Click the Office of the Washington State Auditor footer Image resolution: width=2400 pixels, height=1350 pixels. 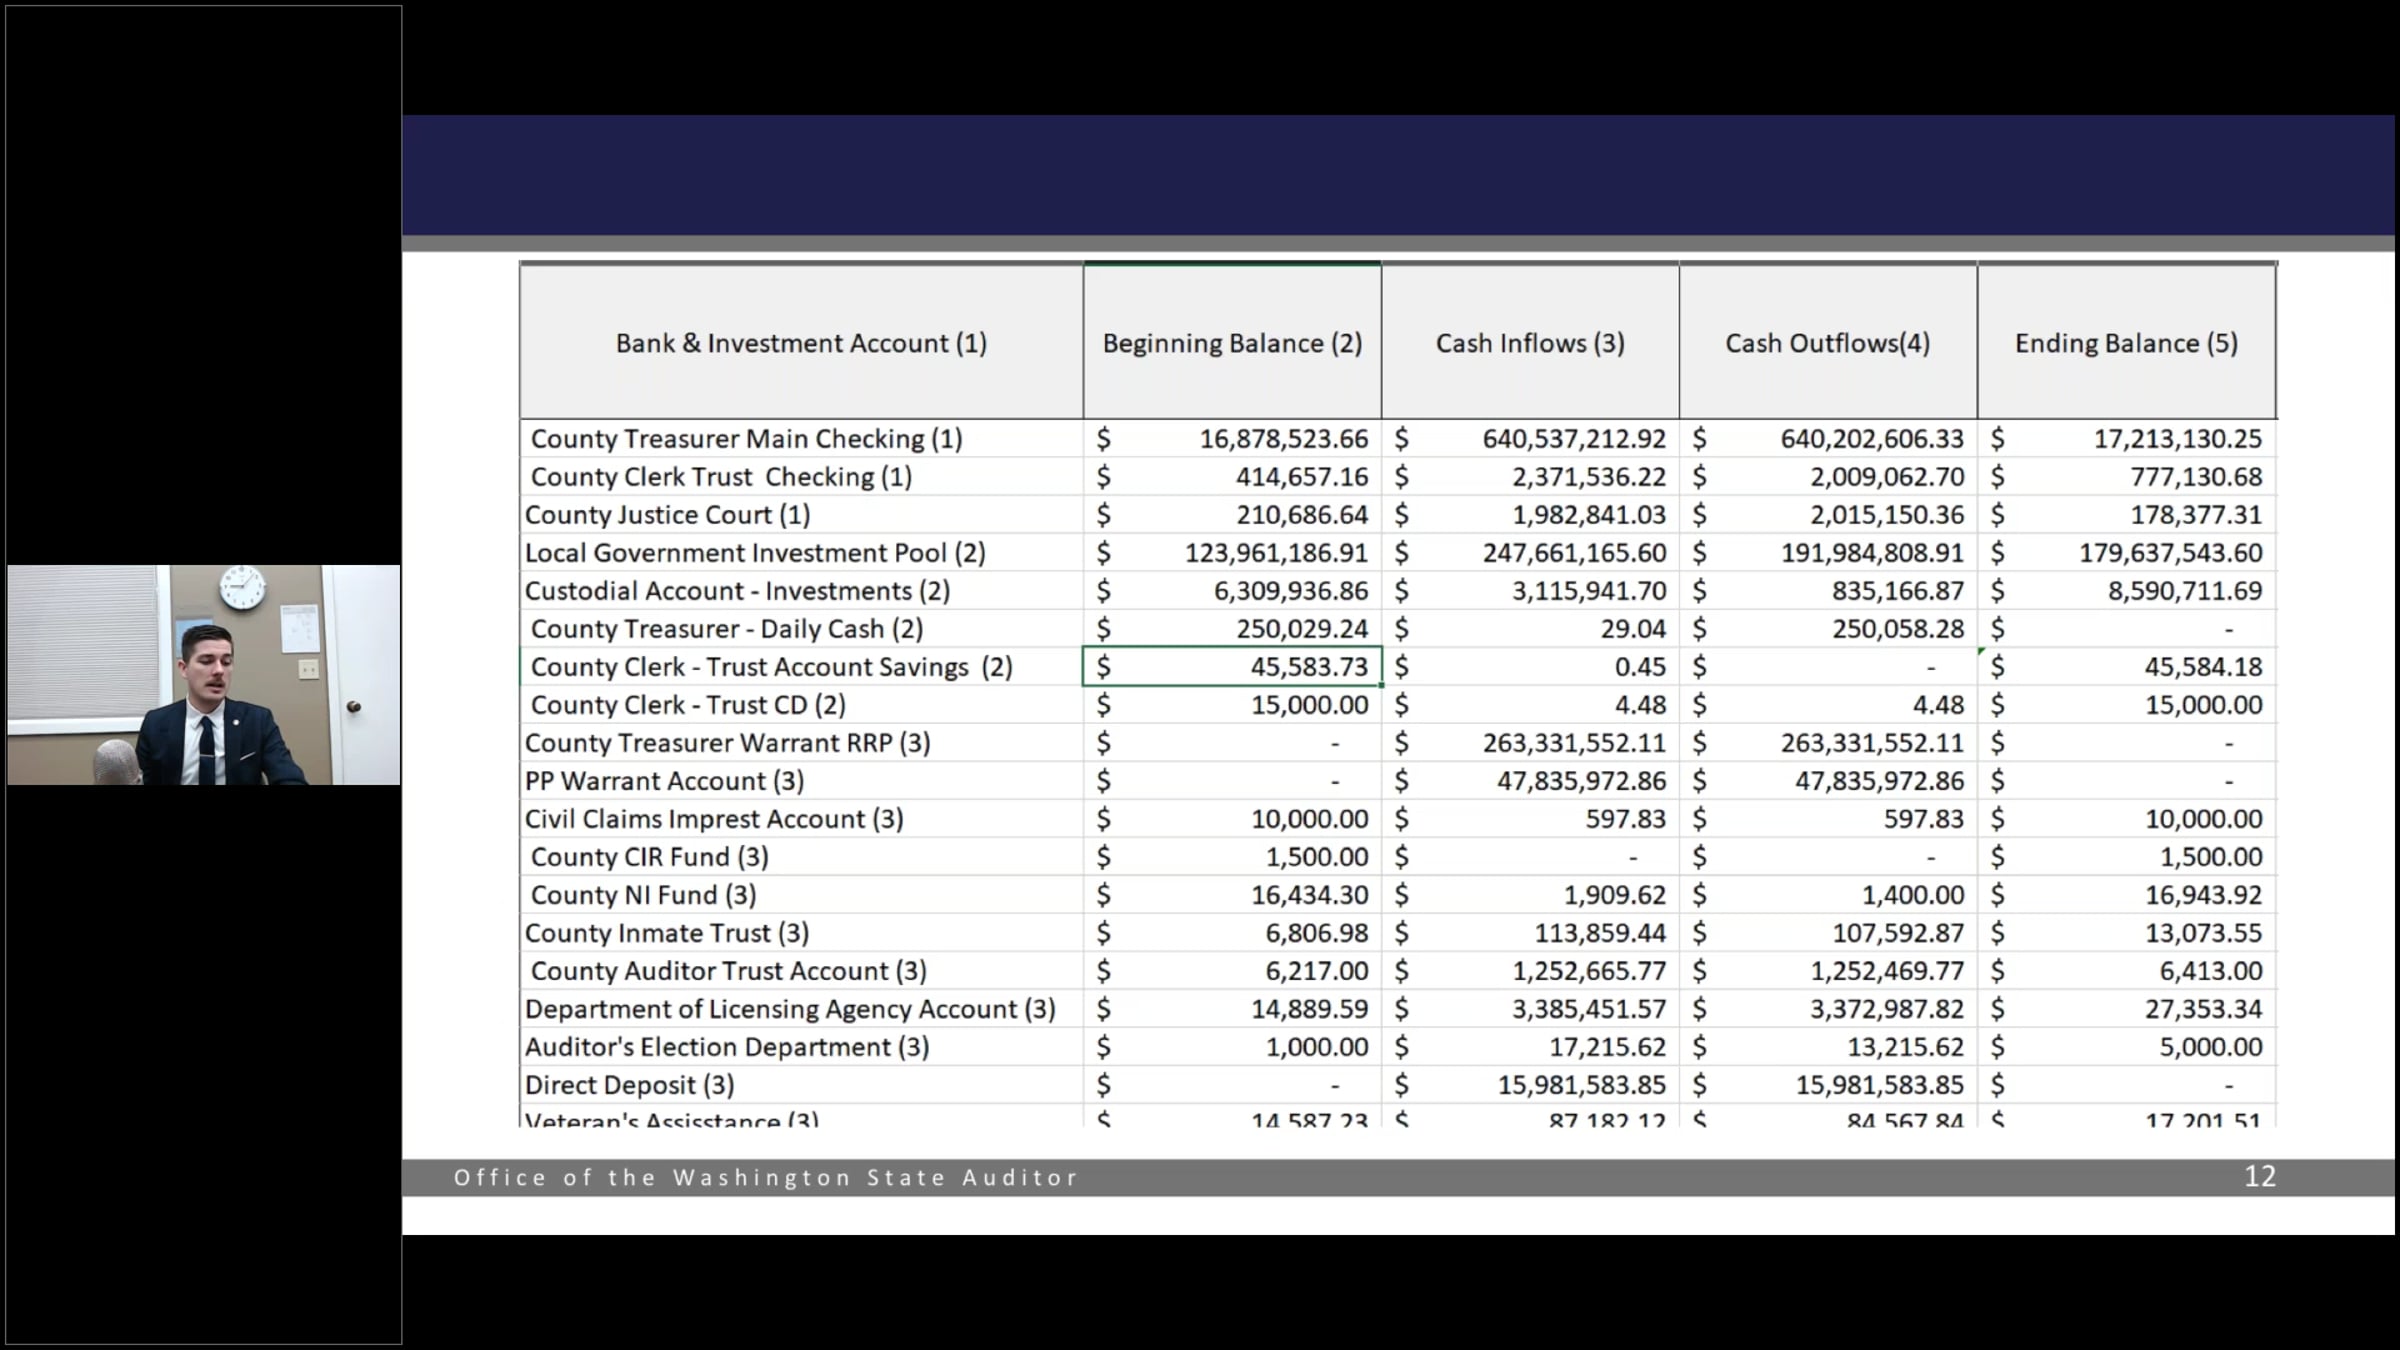click(x=765, y=1178)
